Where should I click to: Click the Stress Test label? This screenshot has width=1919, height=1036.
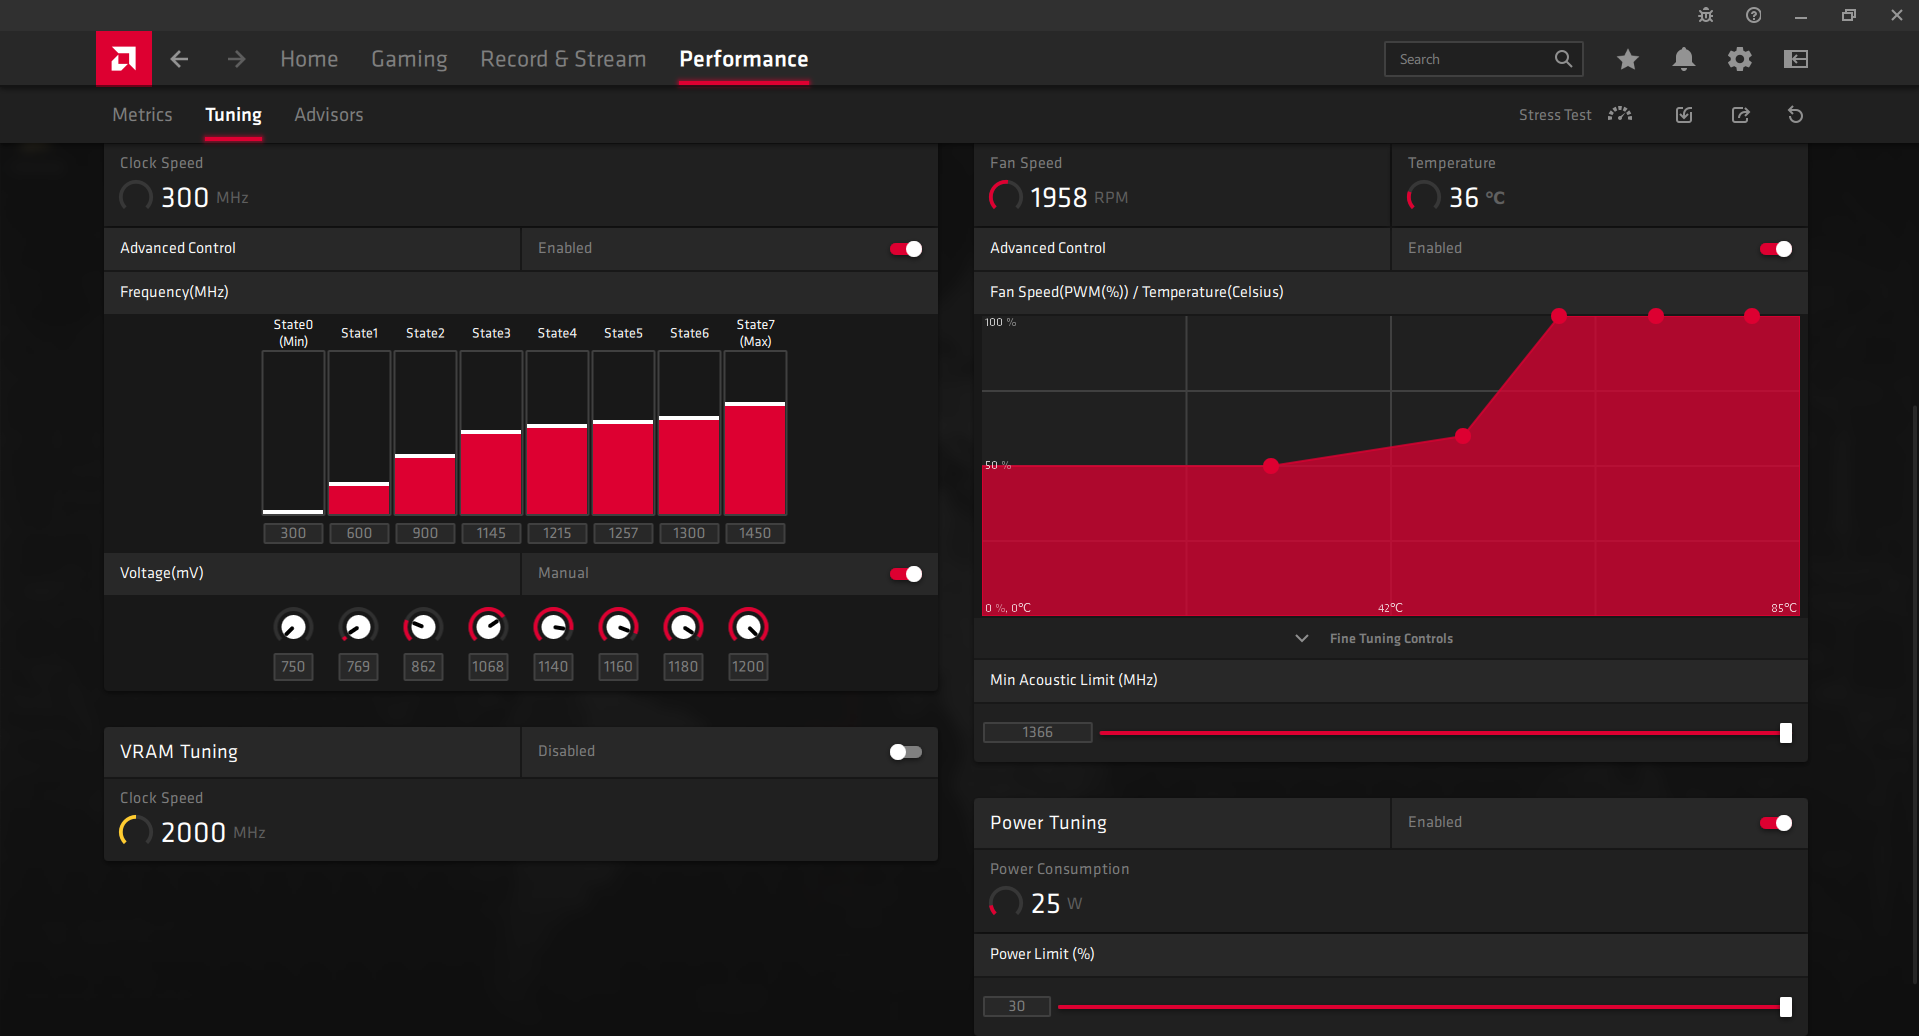(x=1555, y=115)
